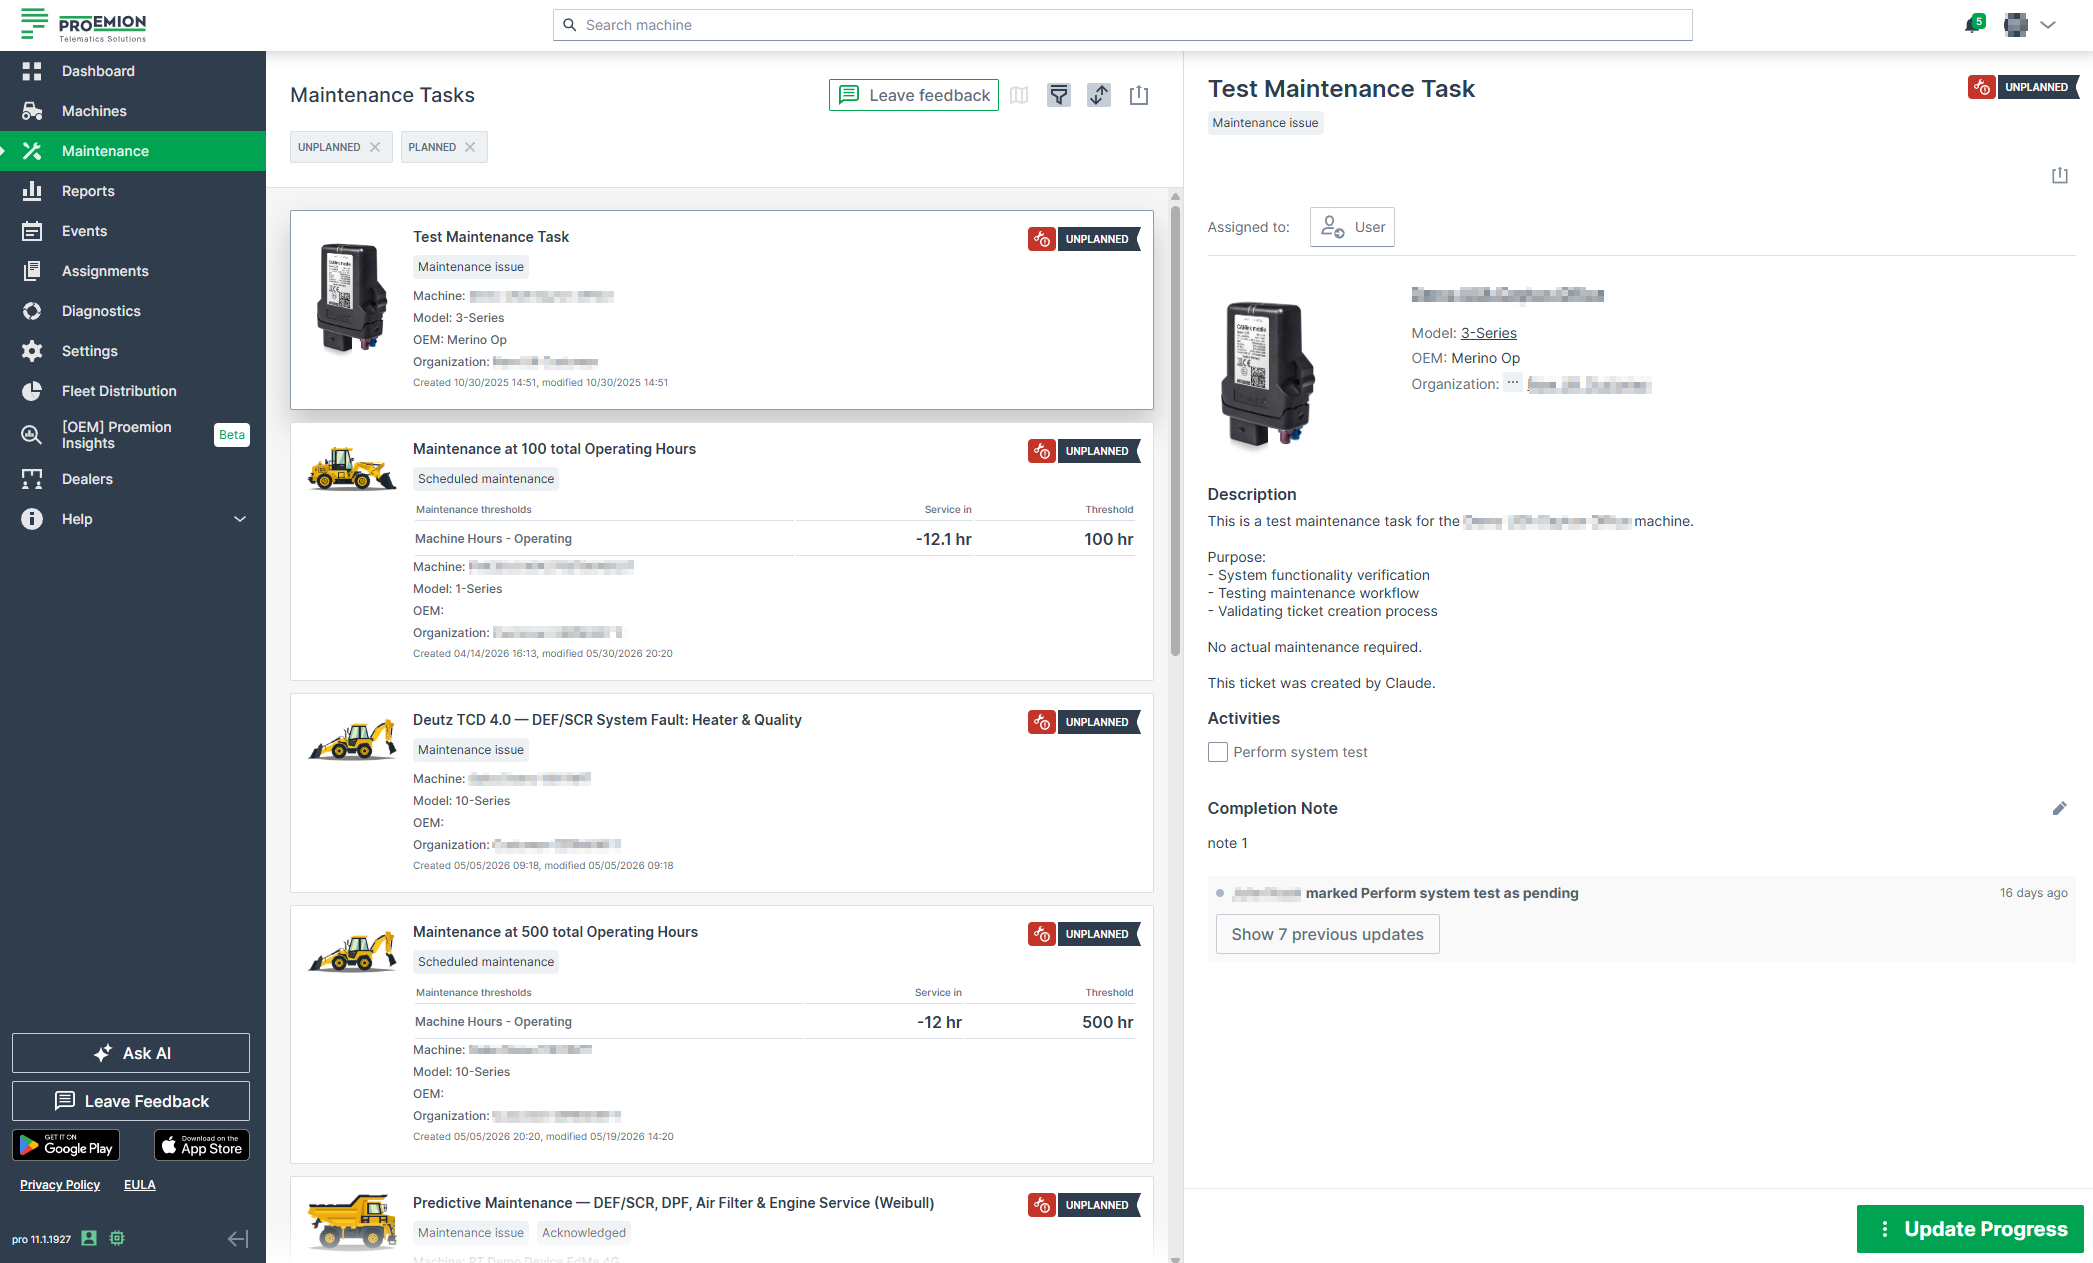The image size is (2093, 1263).
Task: Click Maintenance issue tag in detail panel
Action: tap(1265, 123)
